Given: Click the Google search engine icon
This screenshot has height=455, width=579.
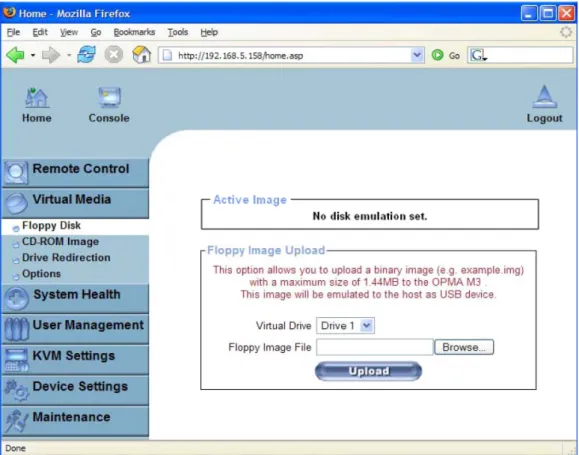Looking at the screenshot, I should click(x=478, y=55).
